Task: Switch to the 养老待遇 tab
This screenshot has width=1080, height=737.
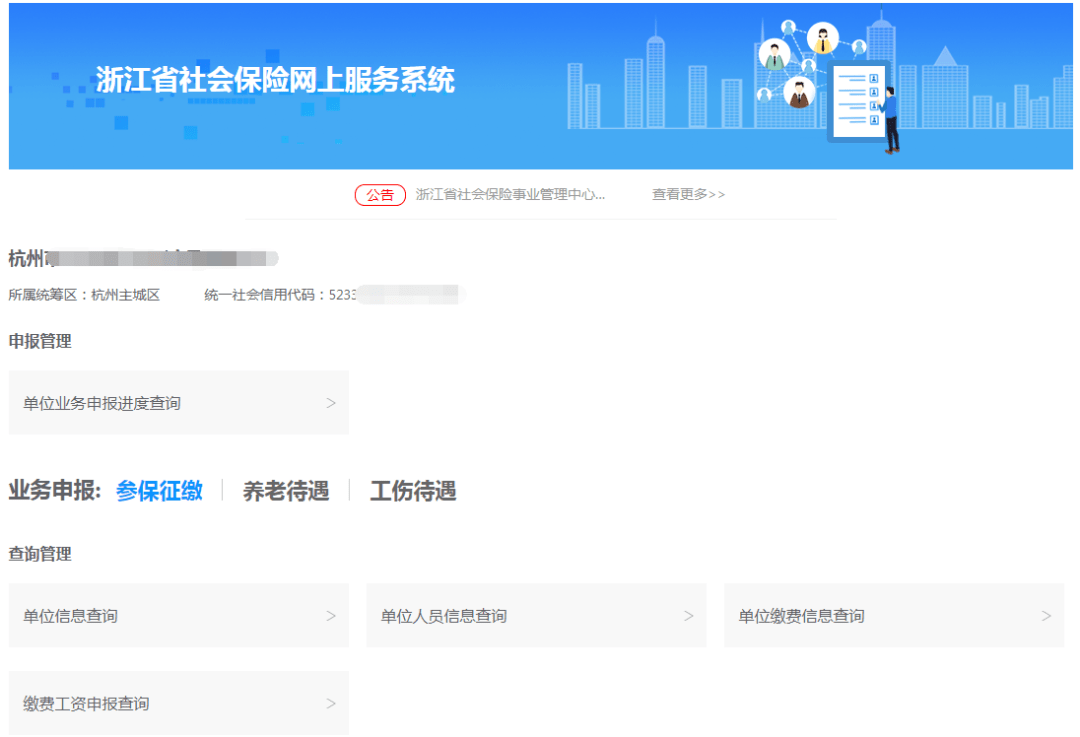Action: (286, 491)
